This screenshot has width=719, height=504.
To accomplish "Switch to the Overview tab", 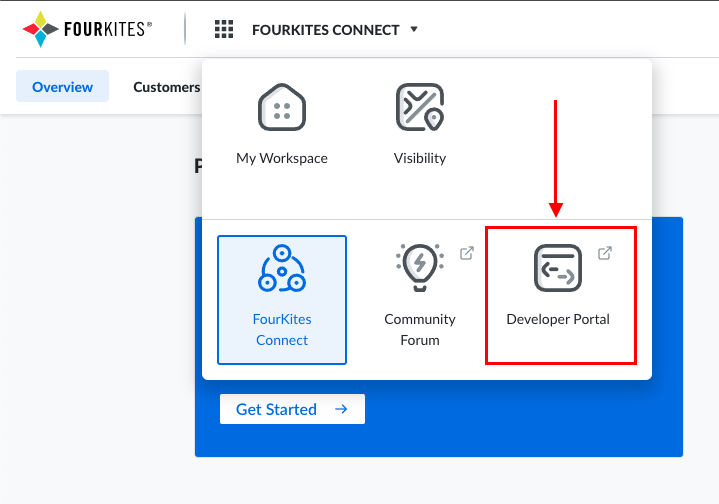I will (x=62, y=87).
